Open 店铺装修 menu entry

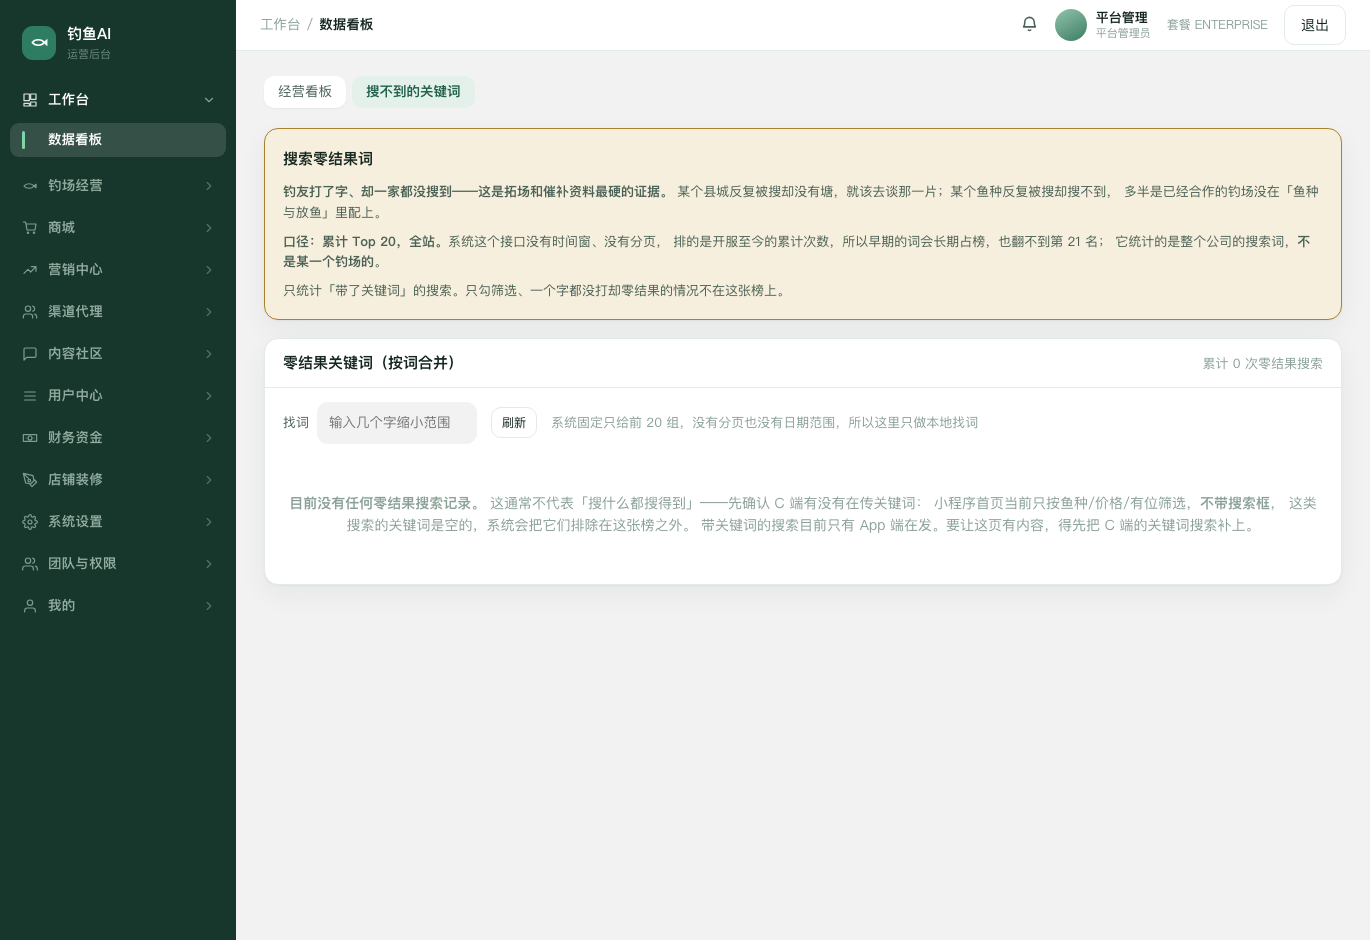tap(118, 480)
